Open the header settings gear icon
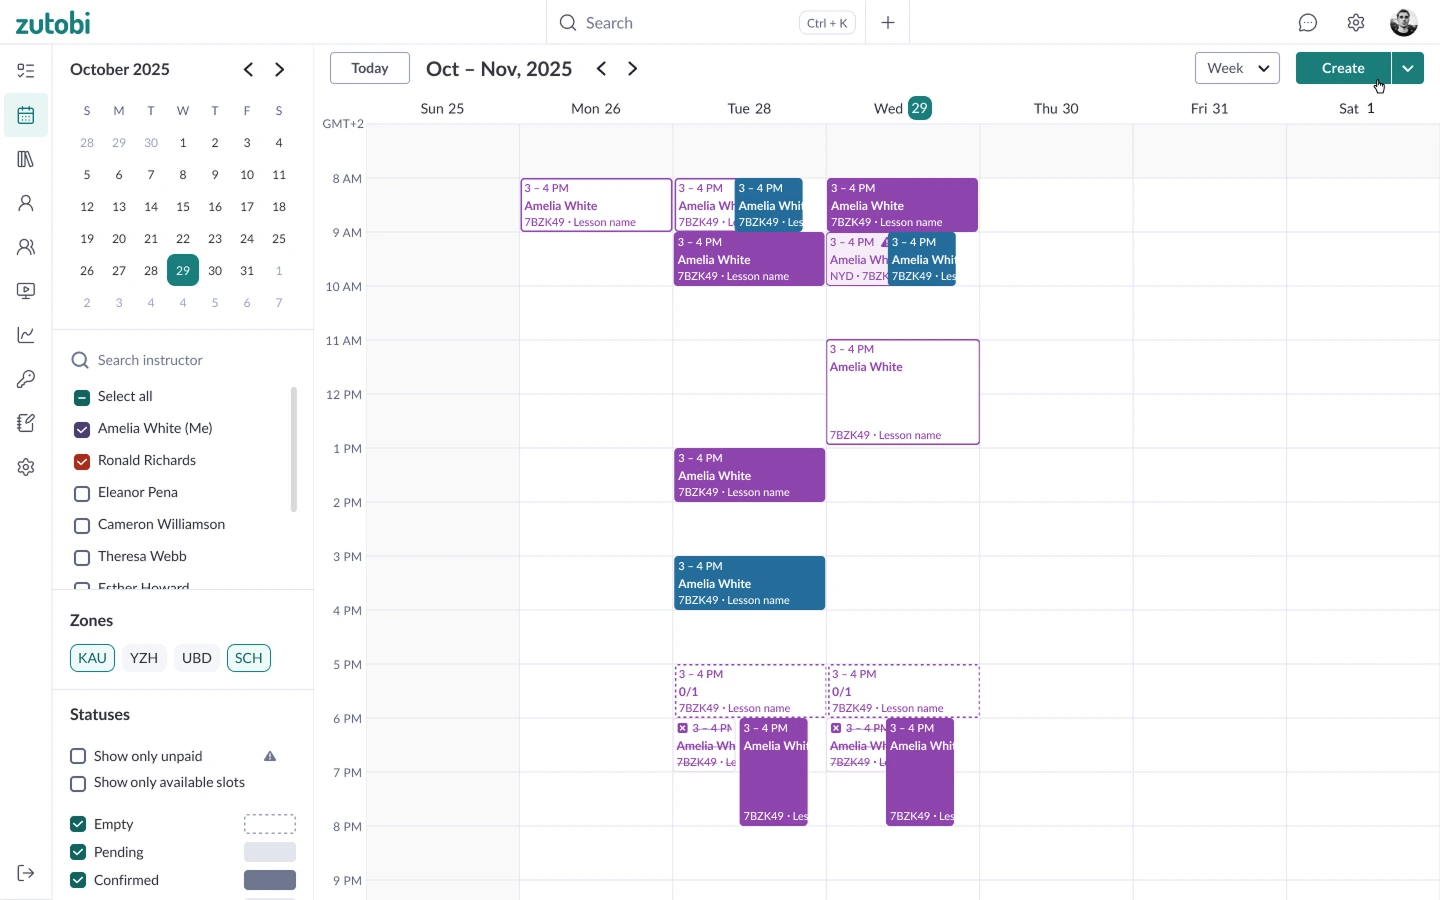Screen dimensions: 1440x900 pyautogui.click(x=1356, y=23)
